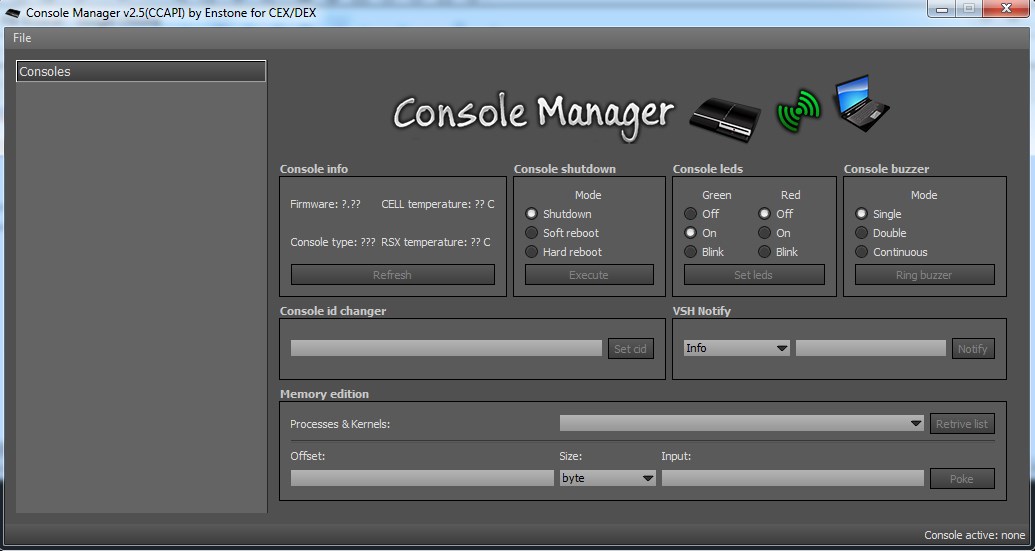Focus the VSH Notify message field
Image resolution: width=1035 pixels, height=551 pixels.
coord(871,348)
